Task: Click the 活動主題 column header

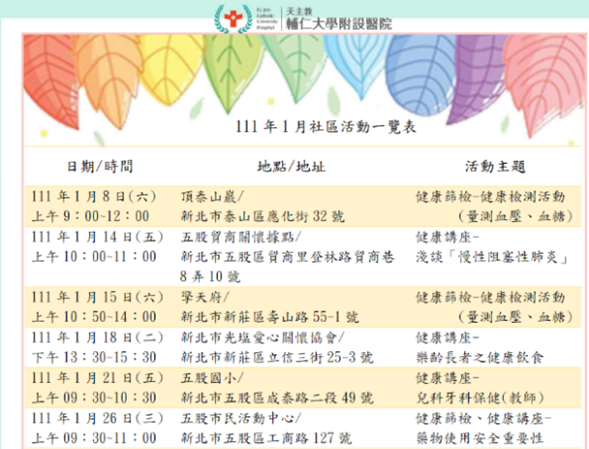Action: click(x=495, y=166)
